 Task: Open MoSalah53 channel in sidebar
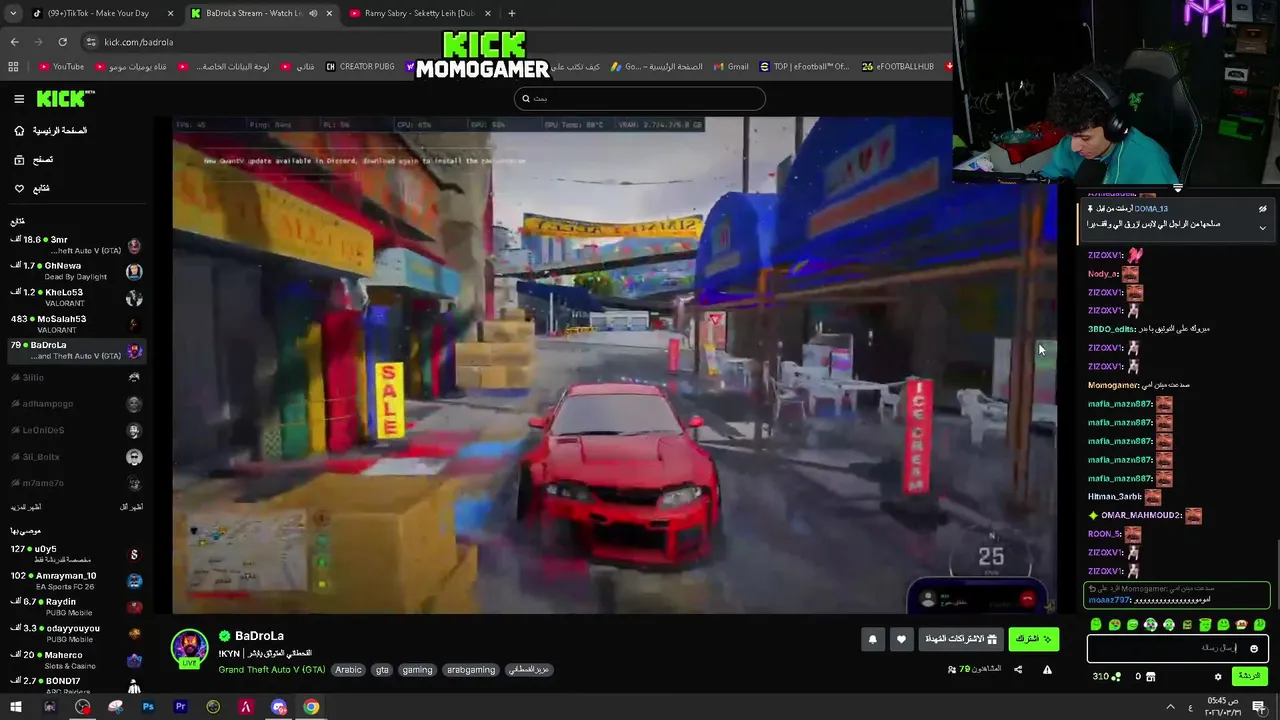coord(76,324)
